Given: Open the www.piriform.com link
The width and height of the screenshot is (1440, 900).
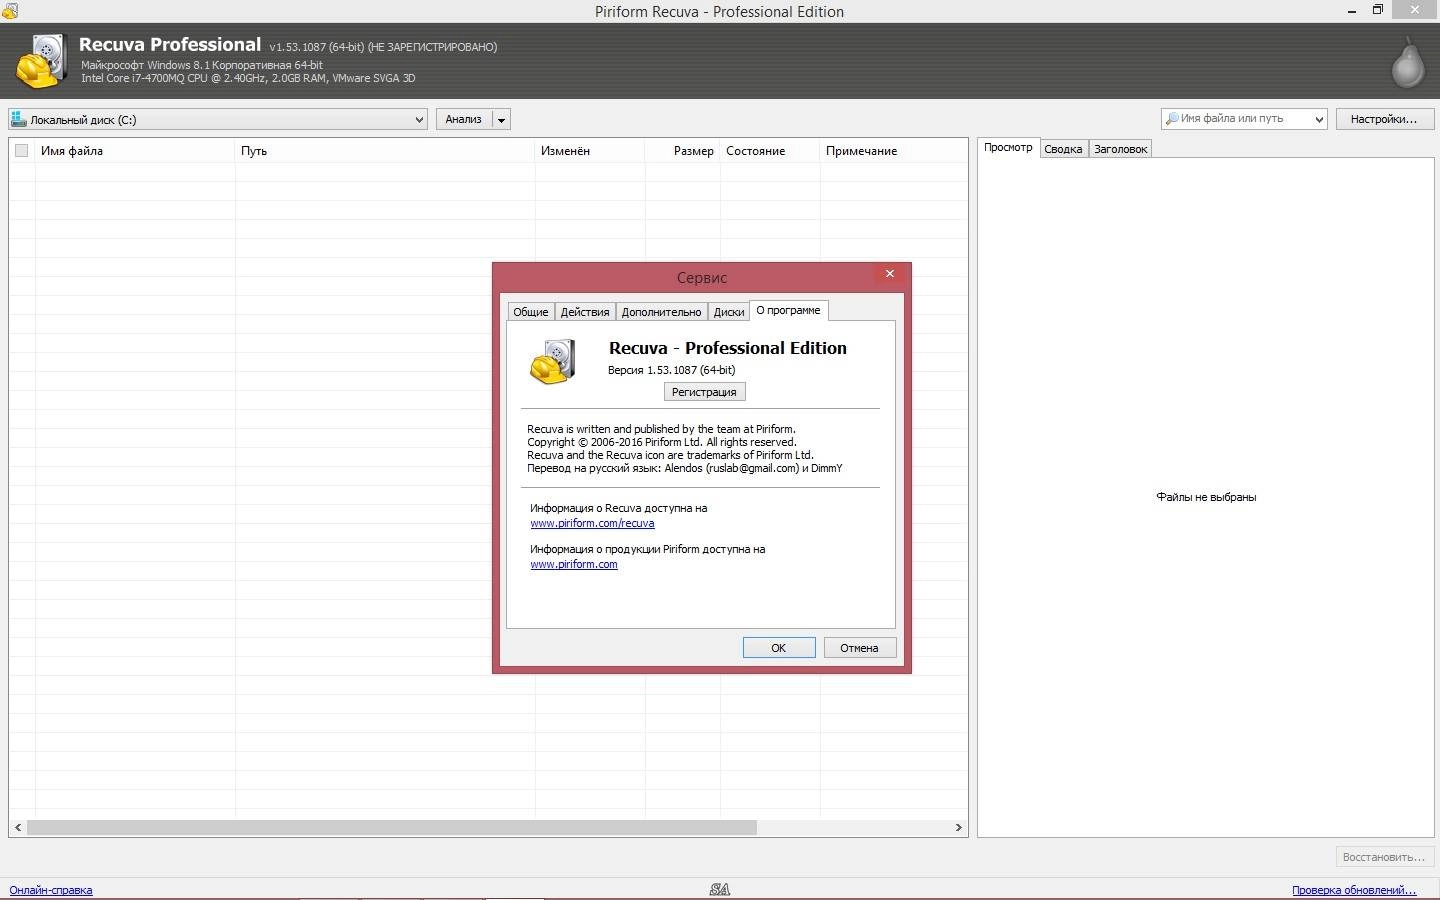Looking at the screenshot, I should coord(574,564).
